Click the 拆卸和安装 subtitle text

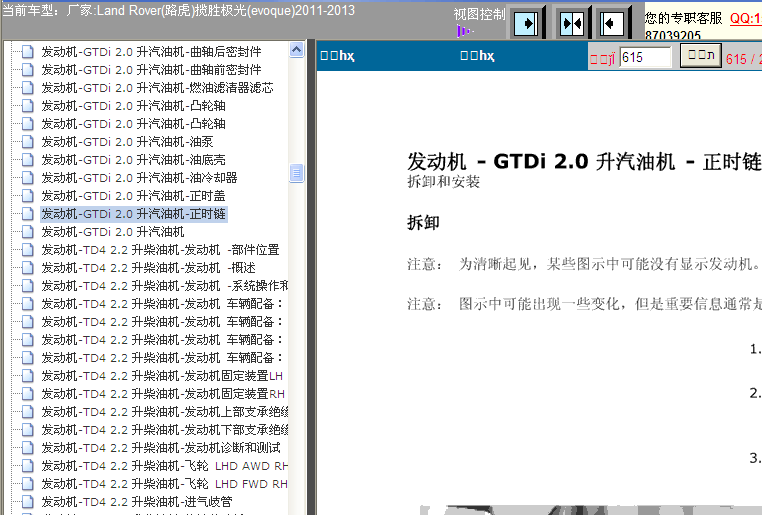pyautogui.click(x=443, y=182)
